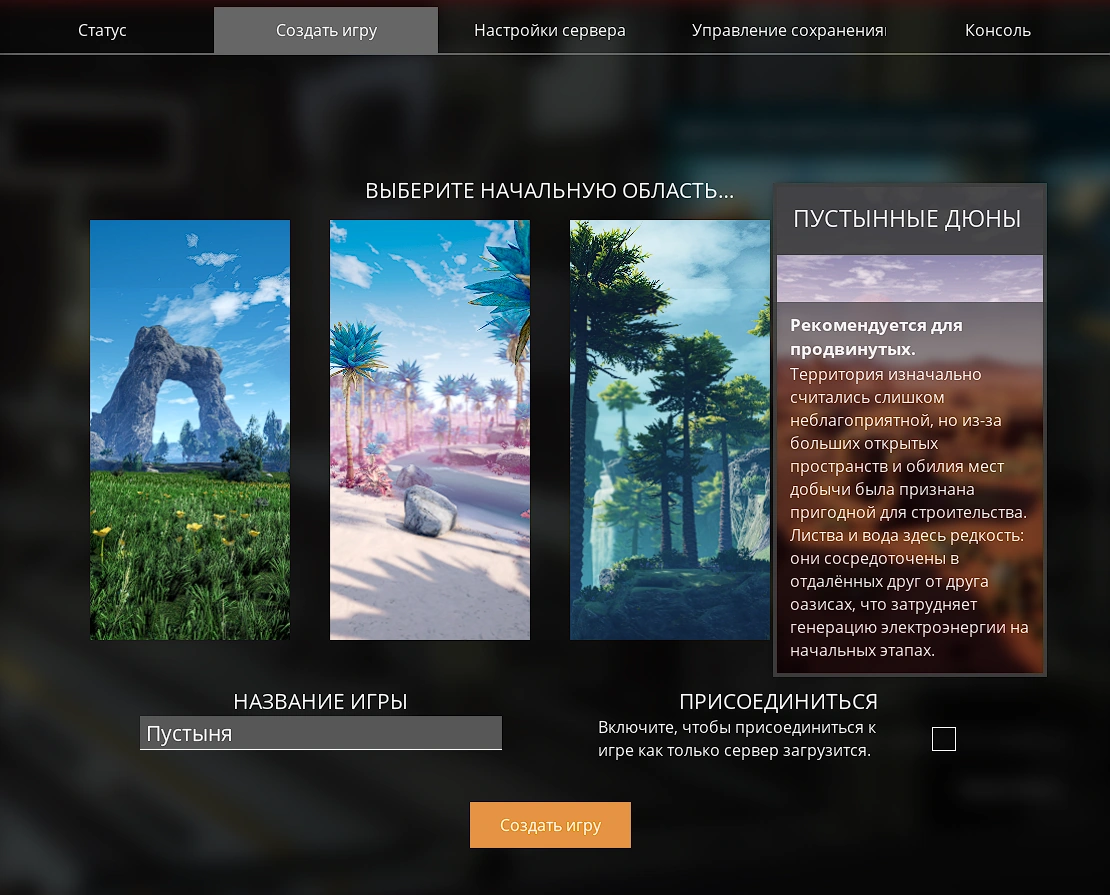Select the desert dunes starting area
This screenshot has width=1110, height=895.
coord(430,430)
